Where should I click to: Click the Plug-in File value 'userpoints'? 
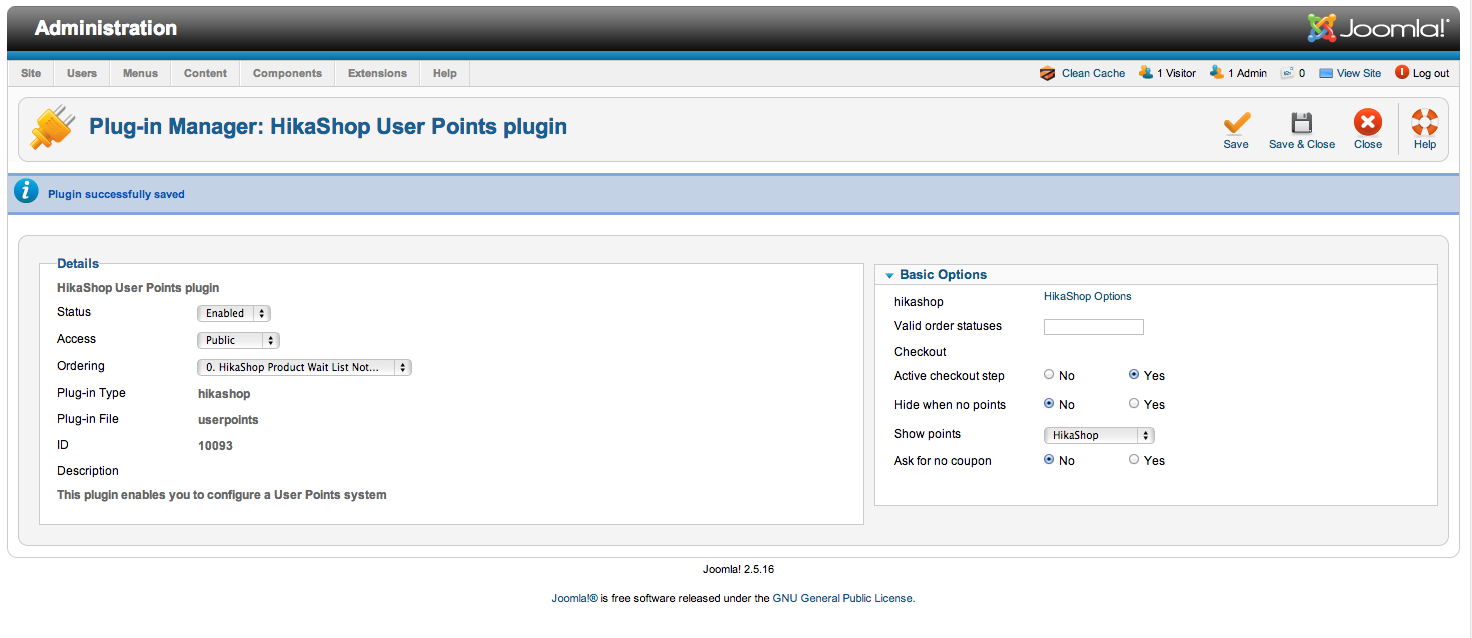(x=228, y=420)
